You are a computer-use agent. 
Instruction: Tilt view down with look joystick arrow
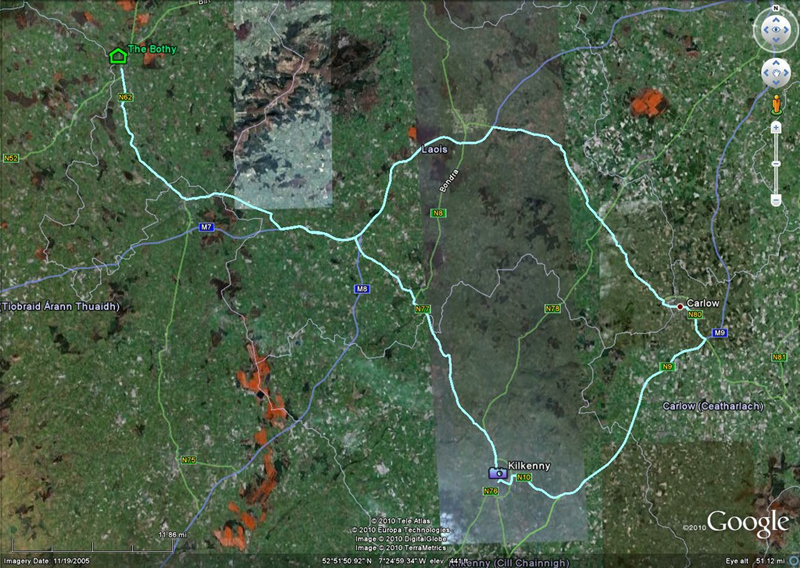coord(776,40)
